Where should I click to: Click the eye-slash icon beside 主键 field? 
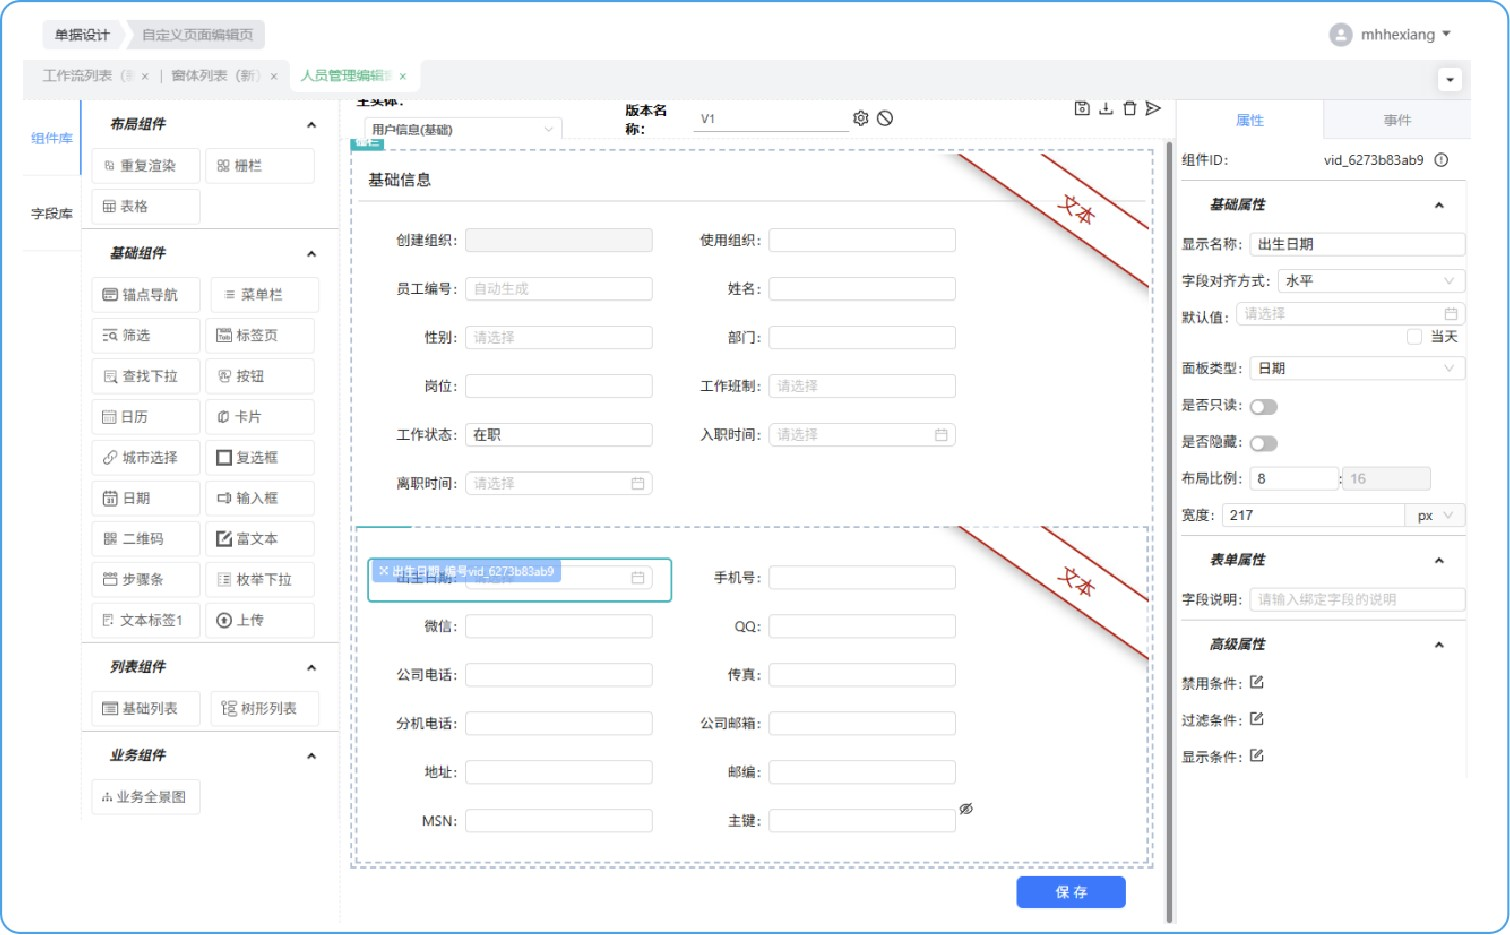pos(966,809)
